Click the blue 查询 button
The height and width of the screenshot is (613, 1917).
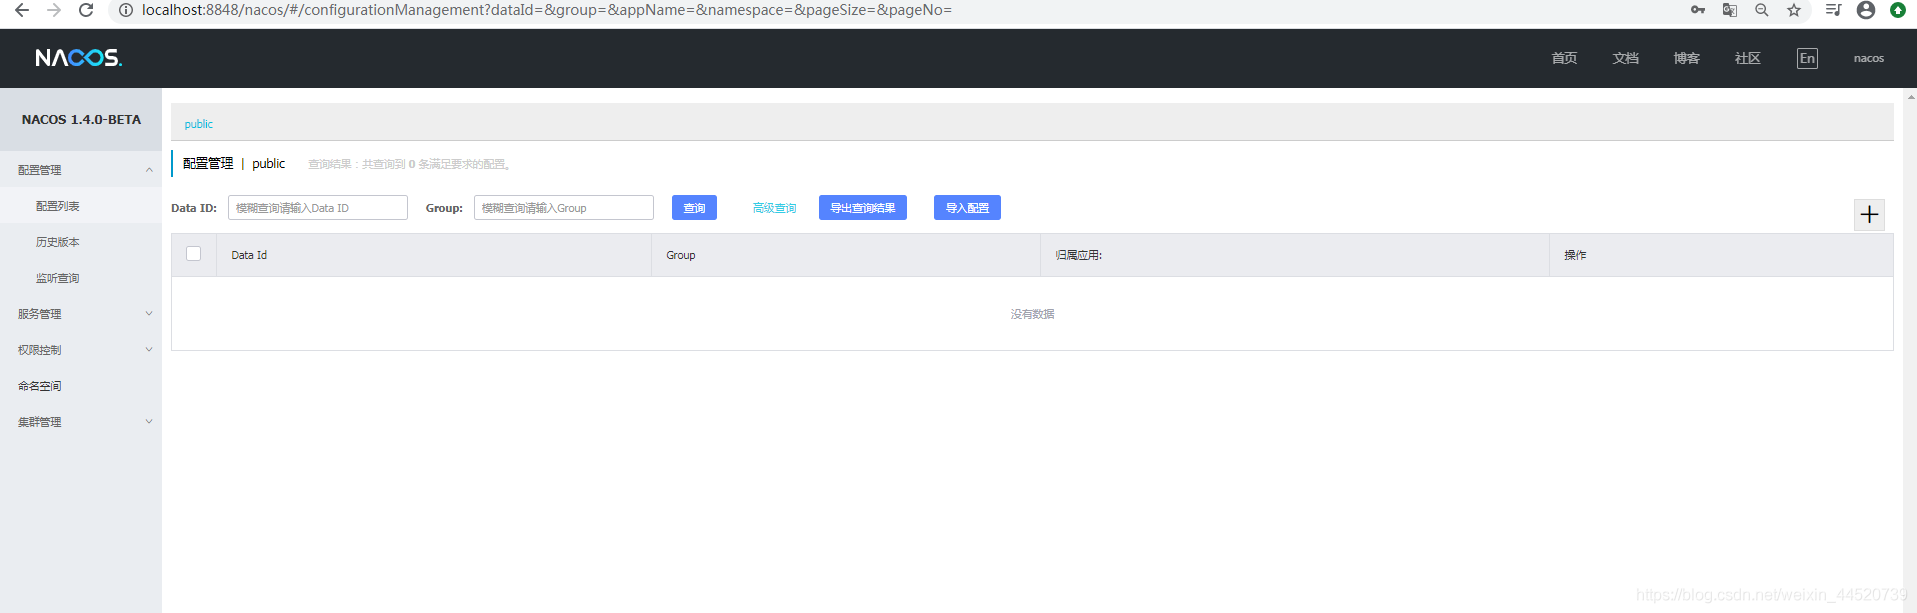tap(694, 208)
